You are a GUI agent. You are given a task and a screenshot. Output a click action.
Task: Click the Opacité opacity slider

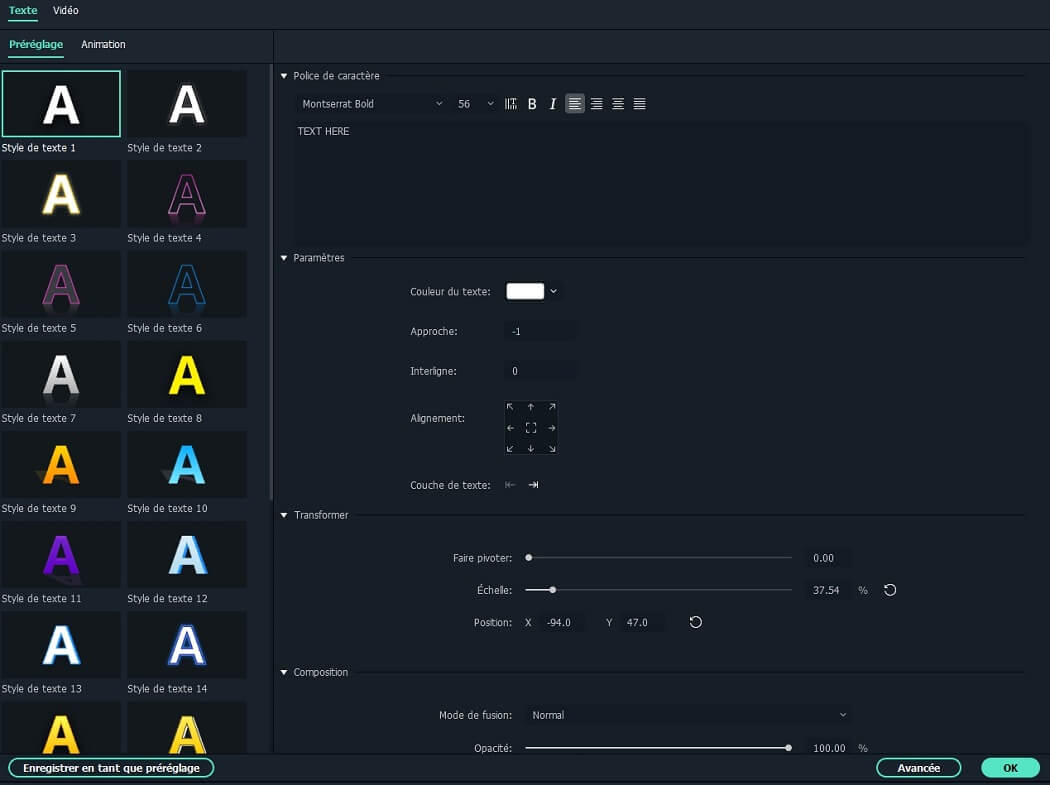point(659,748)
